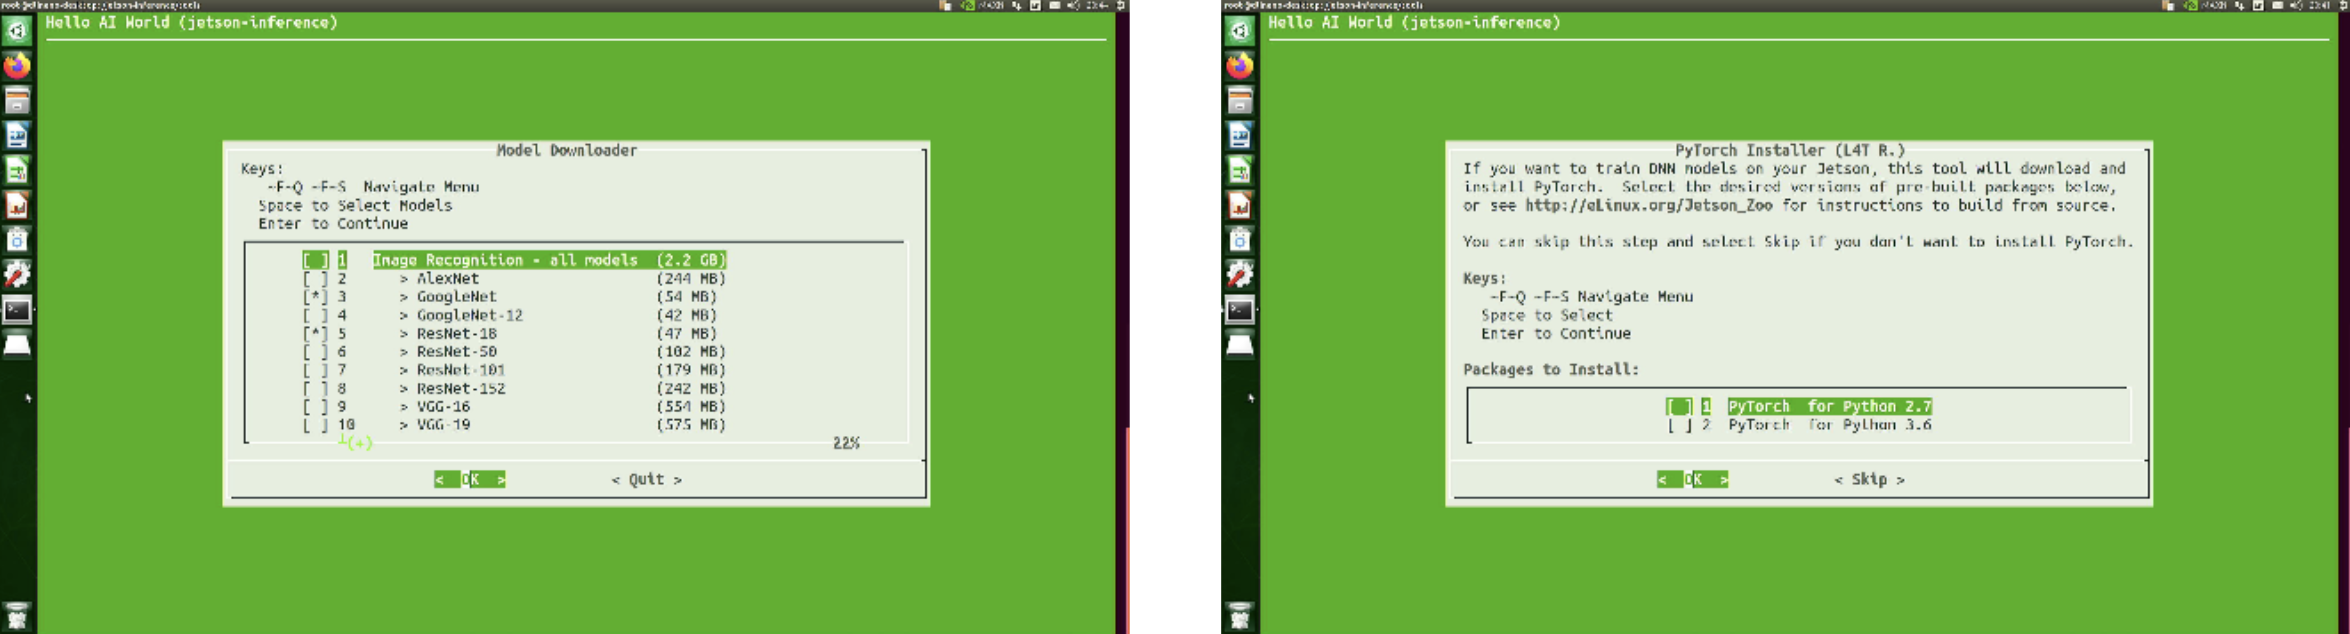The height and width of the screenshot is (634, 2350).
Task: Open the power cog menu in the Model Downloader screen's top bar
Action: click(x=1121, y=5)
